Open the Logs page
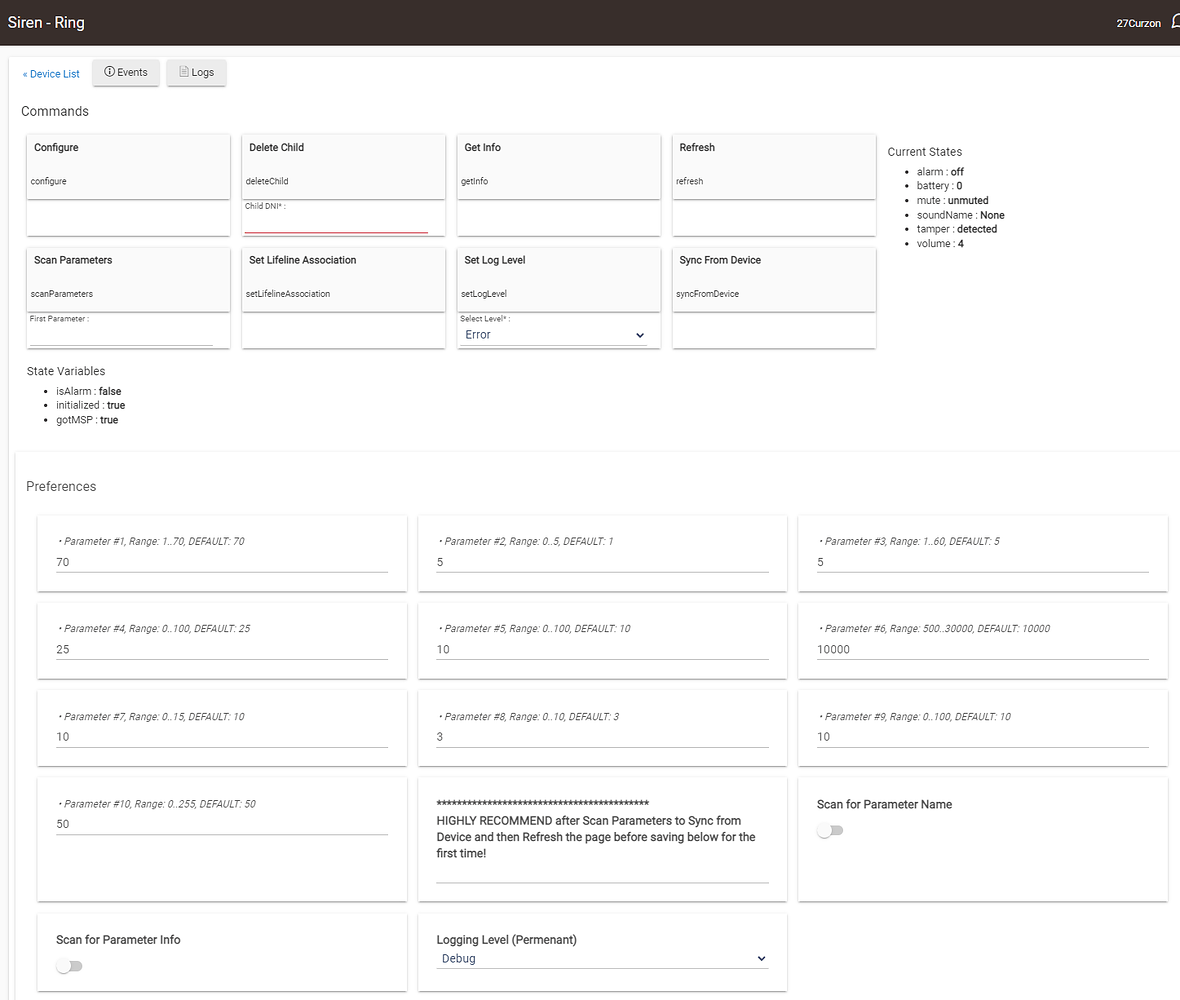The image size is (1180, 1000). 196,73
